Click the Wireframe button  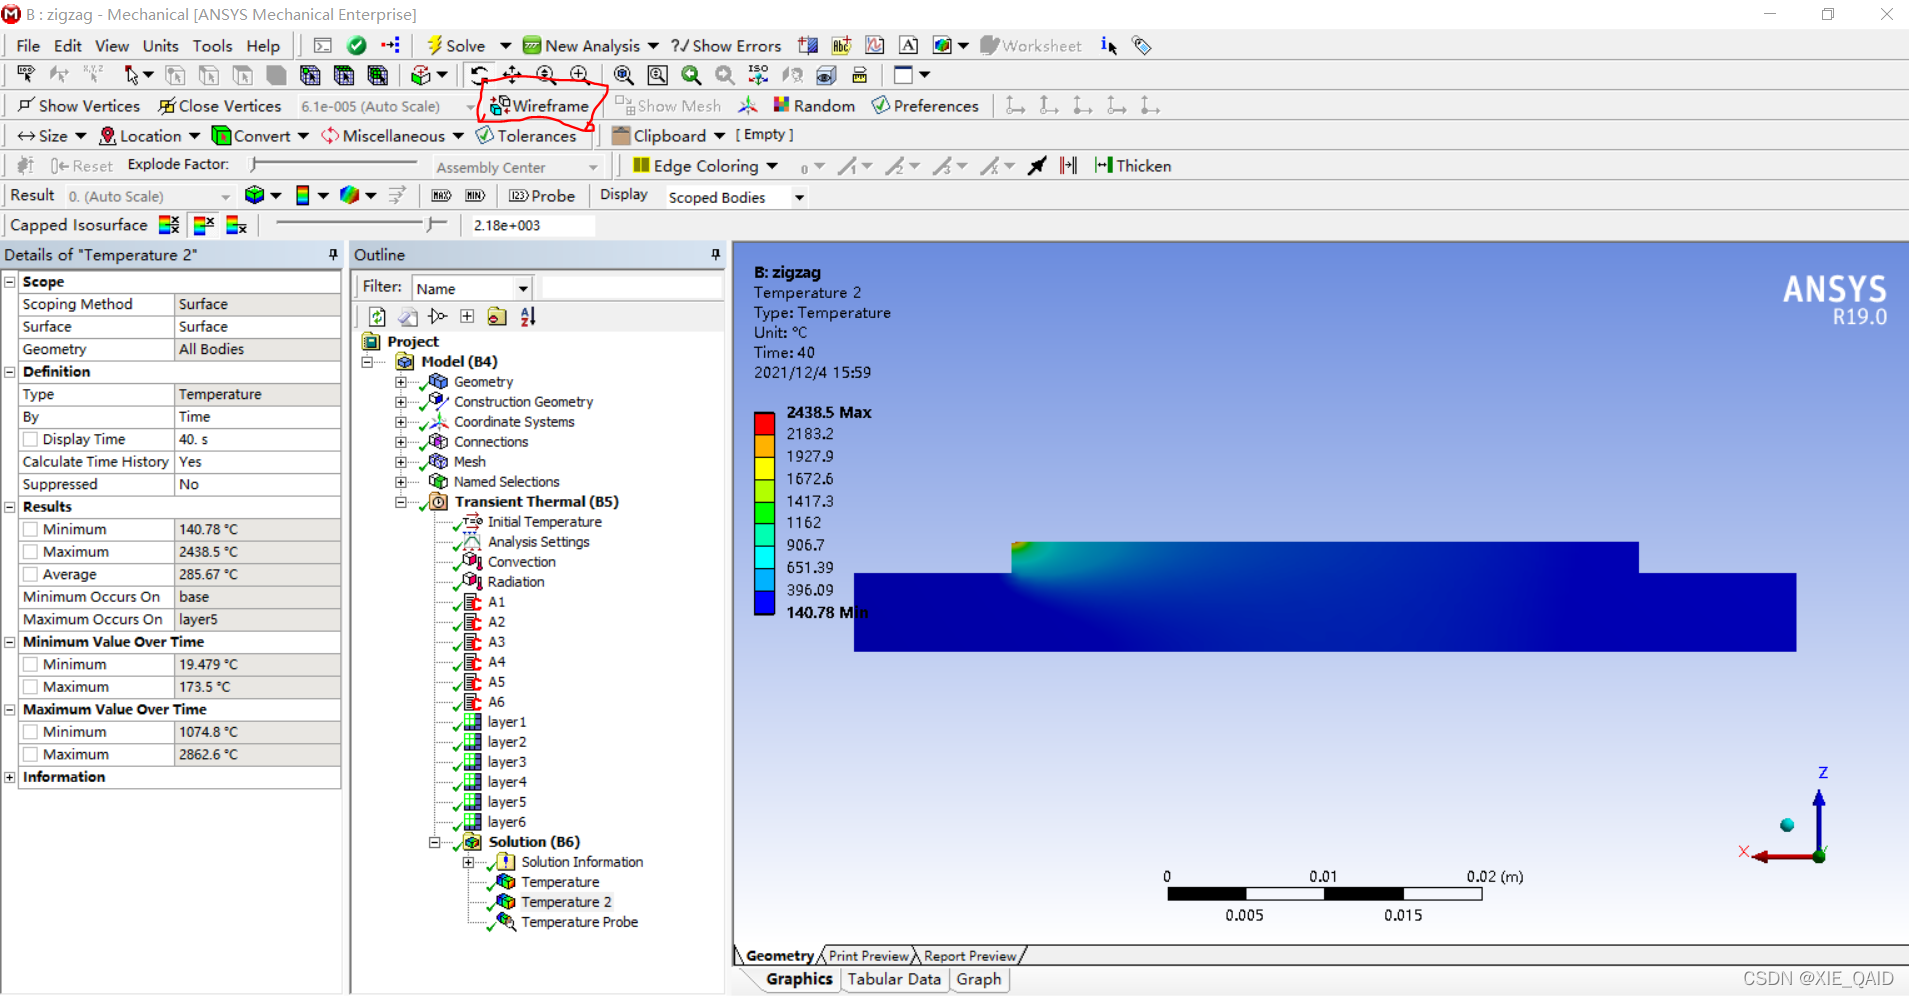[540, 105]
